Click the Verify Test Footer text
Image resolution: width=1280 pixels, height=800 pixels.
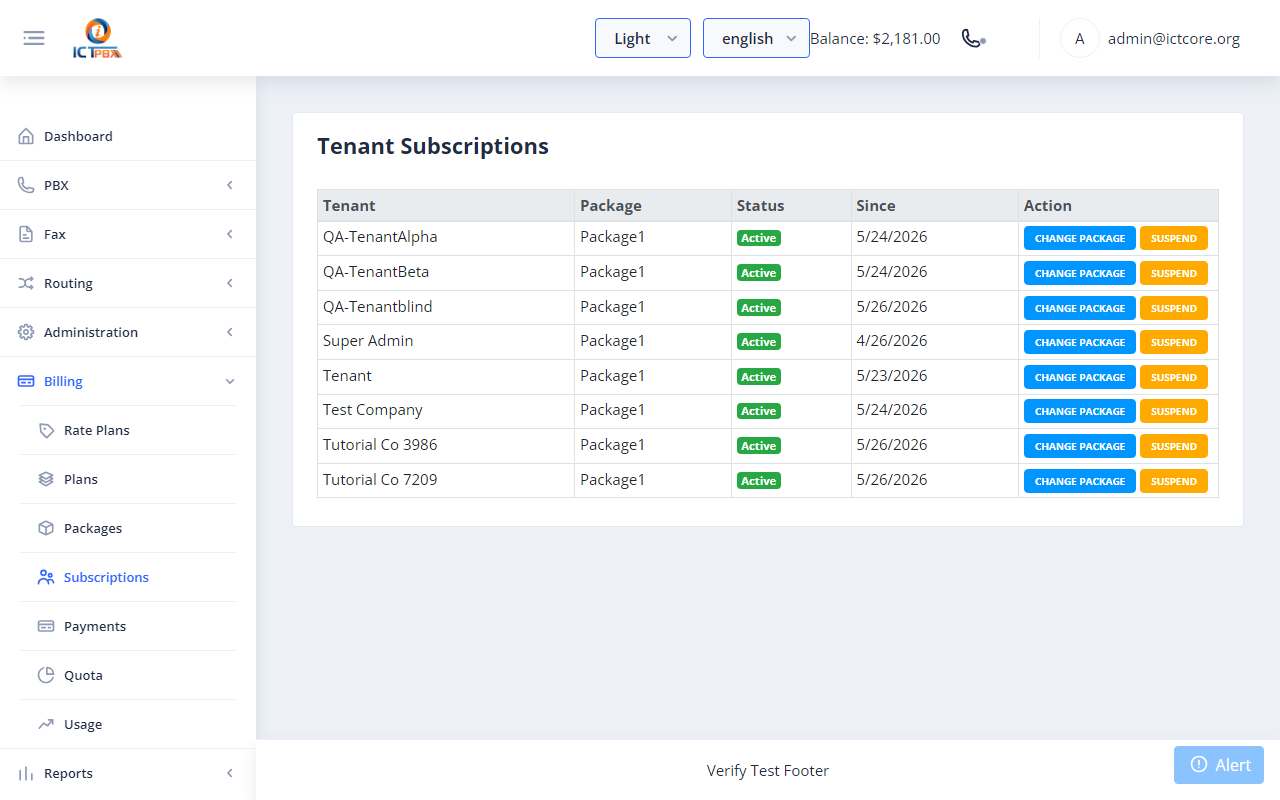coord(768,770)
